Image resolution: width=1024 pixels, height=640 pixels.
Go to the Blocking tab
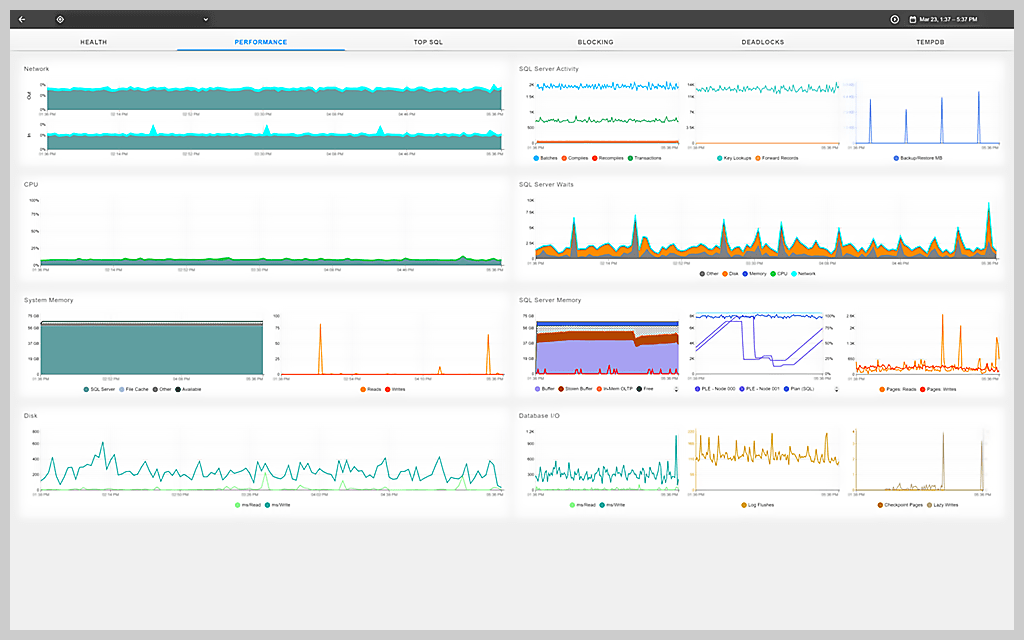[595, 42]
